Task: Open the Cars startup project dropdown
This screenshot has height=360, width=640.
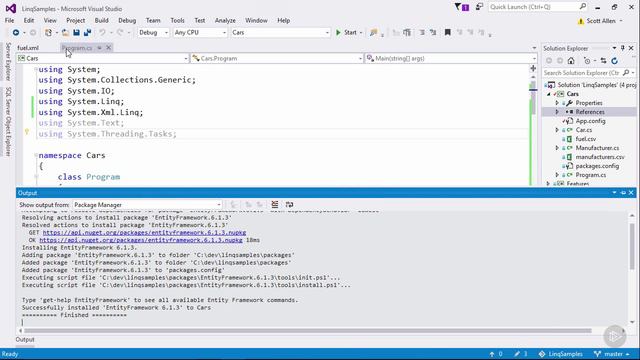Action: point(280,32)
